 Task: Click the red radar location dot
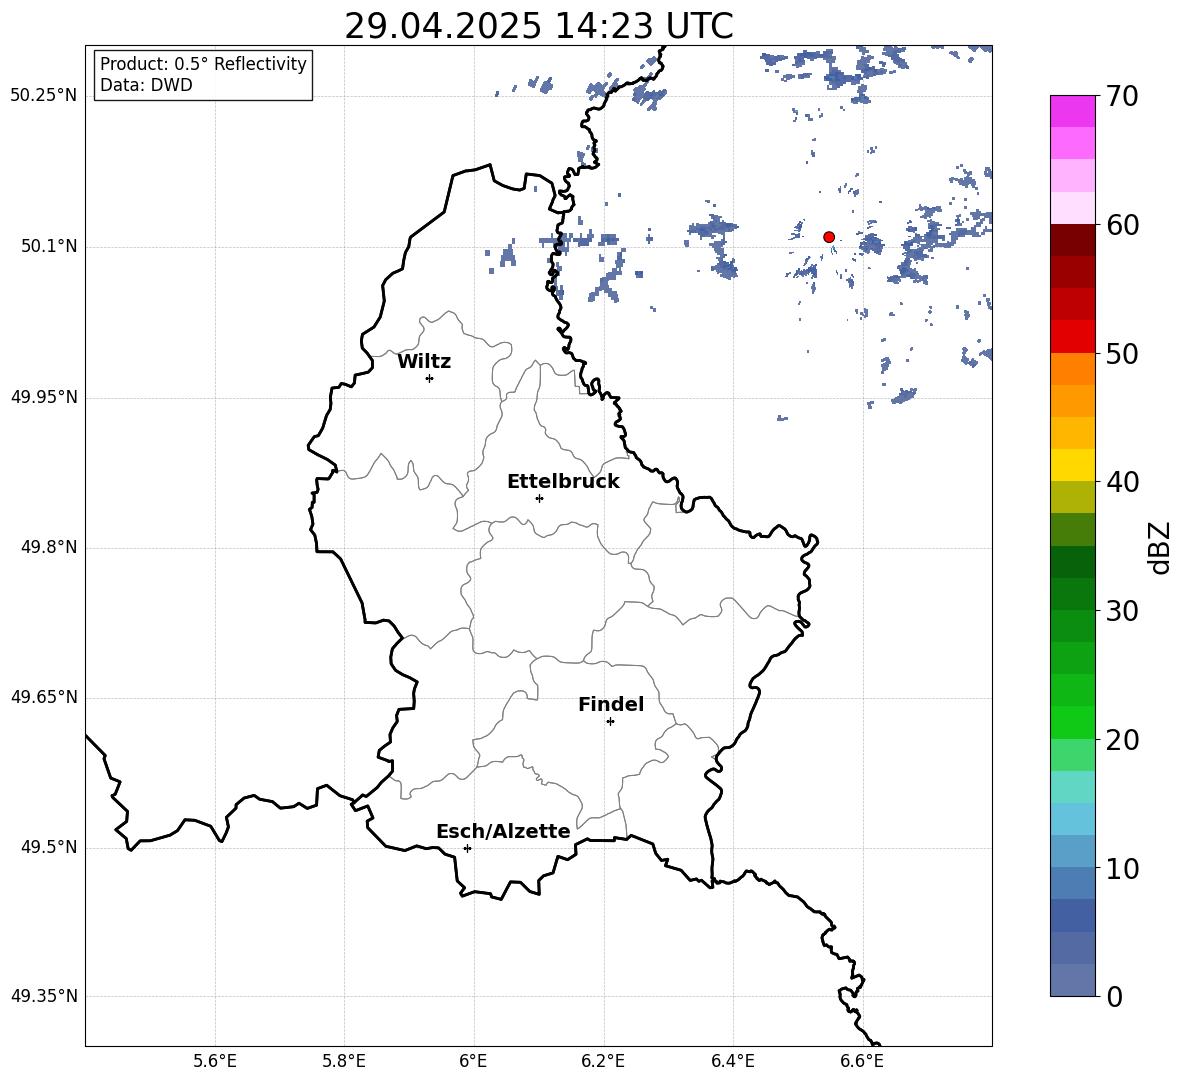(829, 237)
